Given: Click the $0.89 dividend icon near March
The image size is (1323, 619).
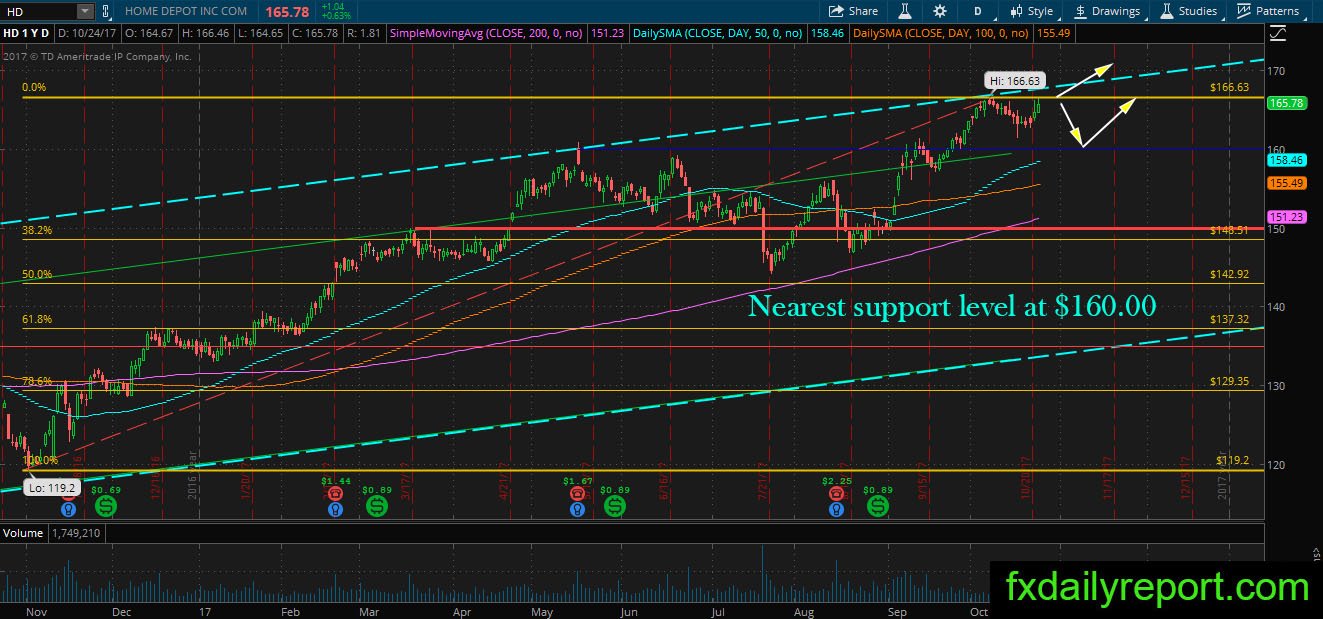Looking at the screenshot, I should (377, 507).
